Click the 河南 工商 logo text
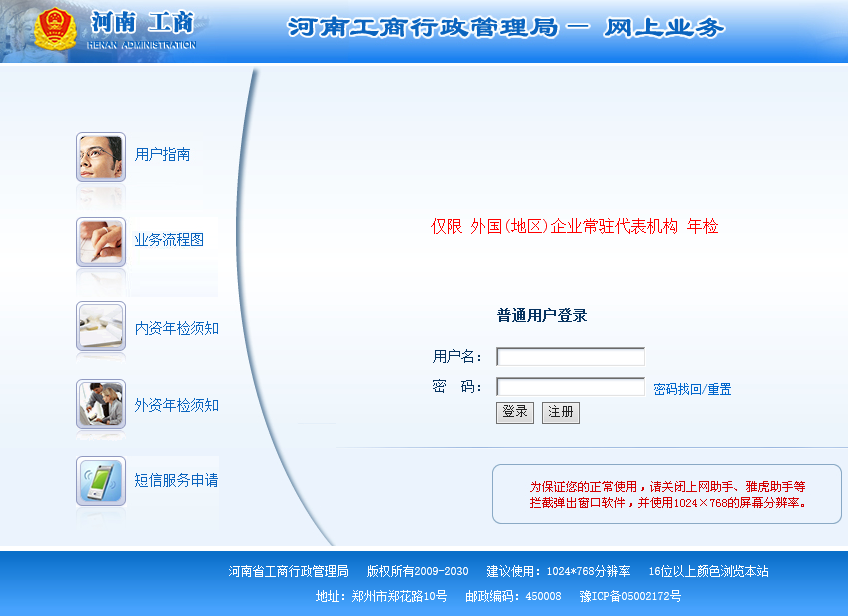Image resolution: width=848 pixels, height=616 pixels. coord(142,23)
